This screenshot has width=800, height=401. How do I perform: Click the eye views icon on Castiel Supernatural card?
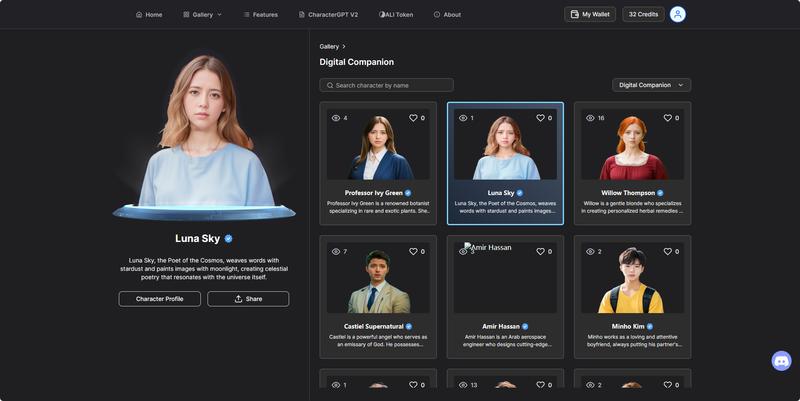(336, 251)
